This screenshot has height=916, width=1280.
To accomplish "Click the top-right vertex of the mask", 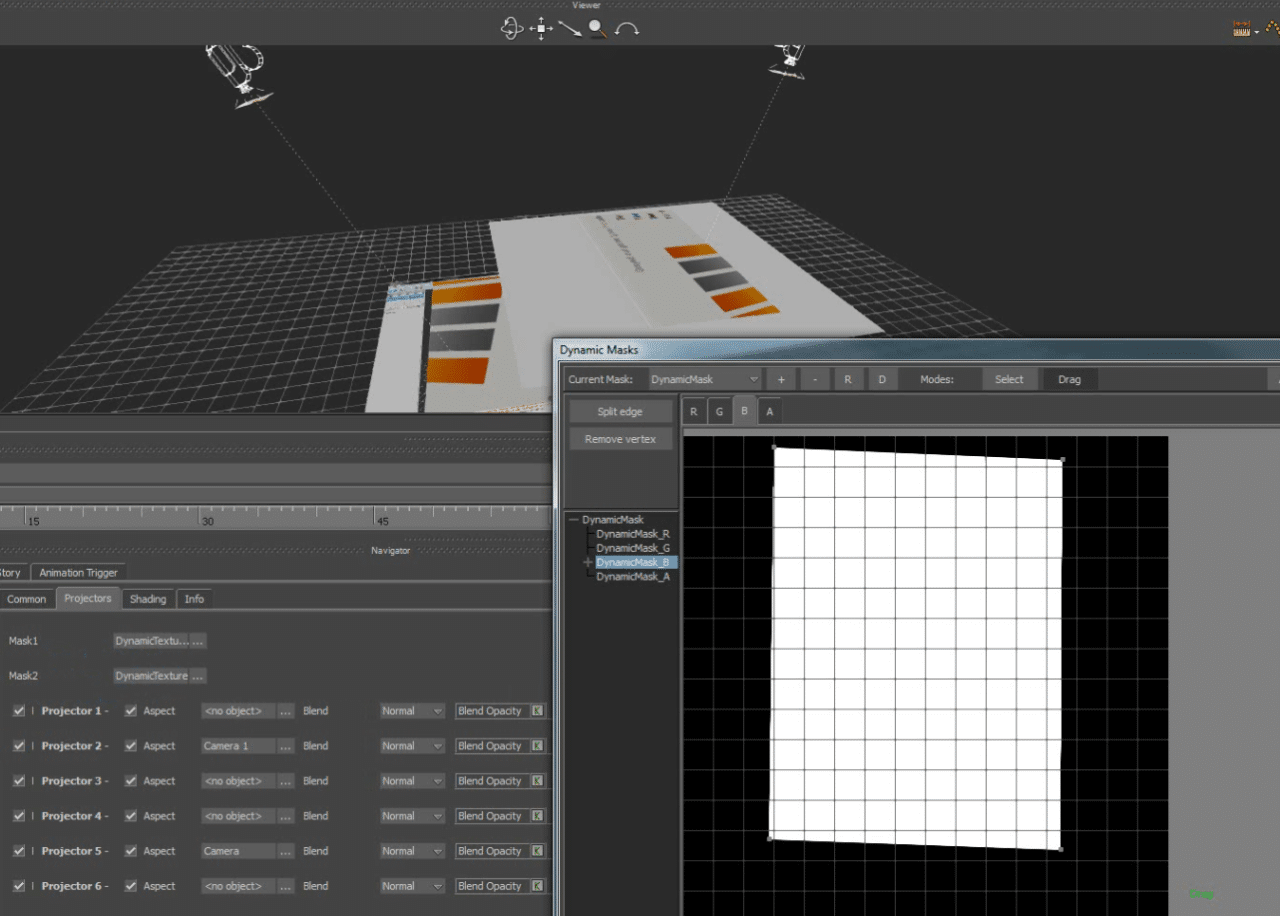I will [x=1062, y=460].
